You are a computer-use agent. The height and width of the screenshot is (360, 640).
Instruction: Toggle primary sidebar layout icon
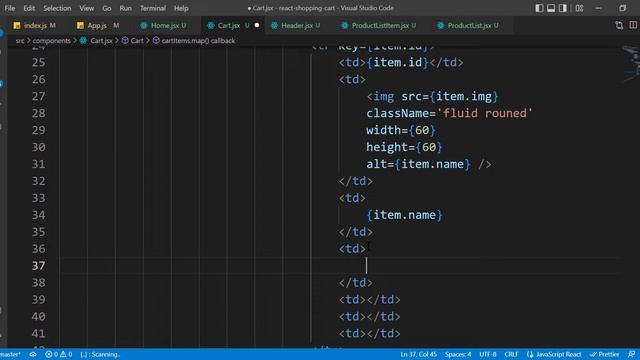pos(539,8)
